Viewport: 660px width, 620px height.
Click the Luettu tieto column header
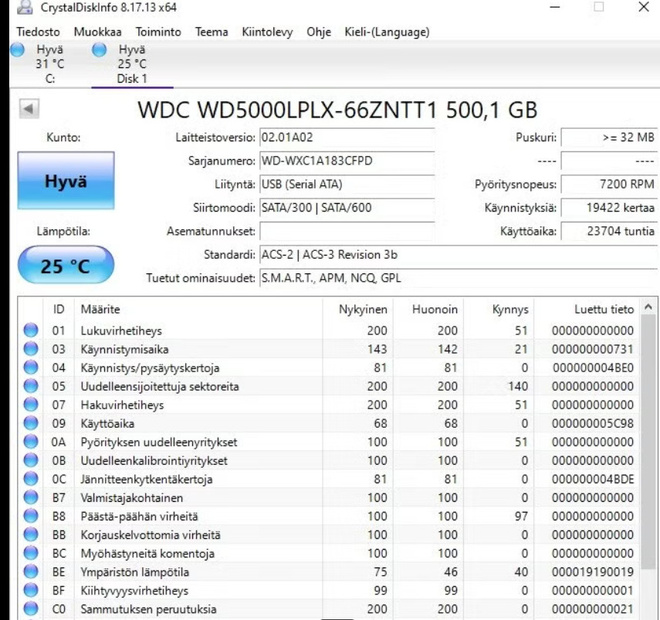[x=587, y=309]
